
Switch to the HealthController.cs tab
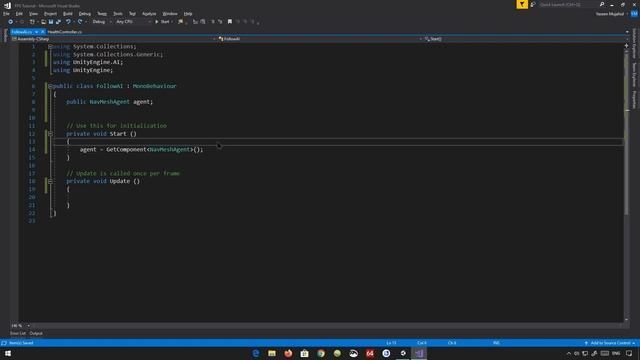point(64,32)
